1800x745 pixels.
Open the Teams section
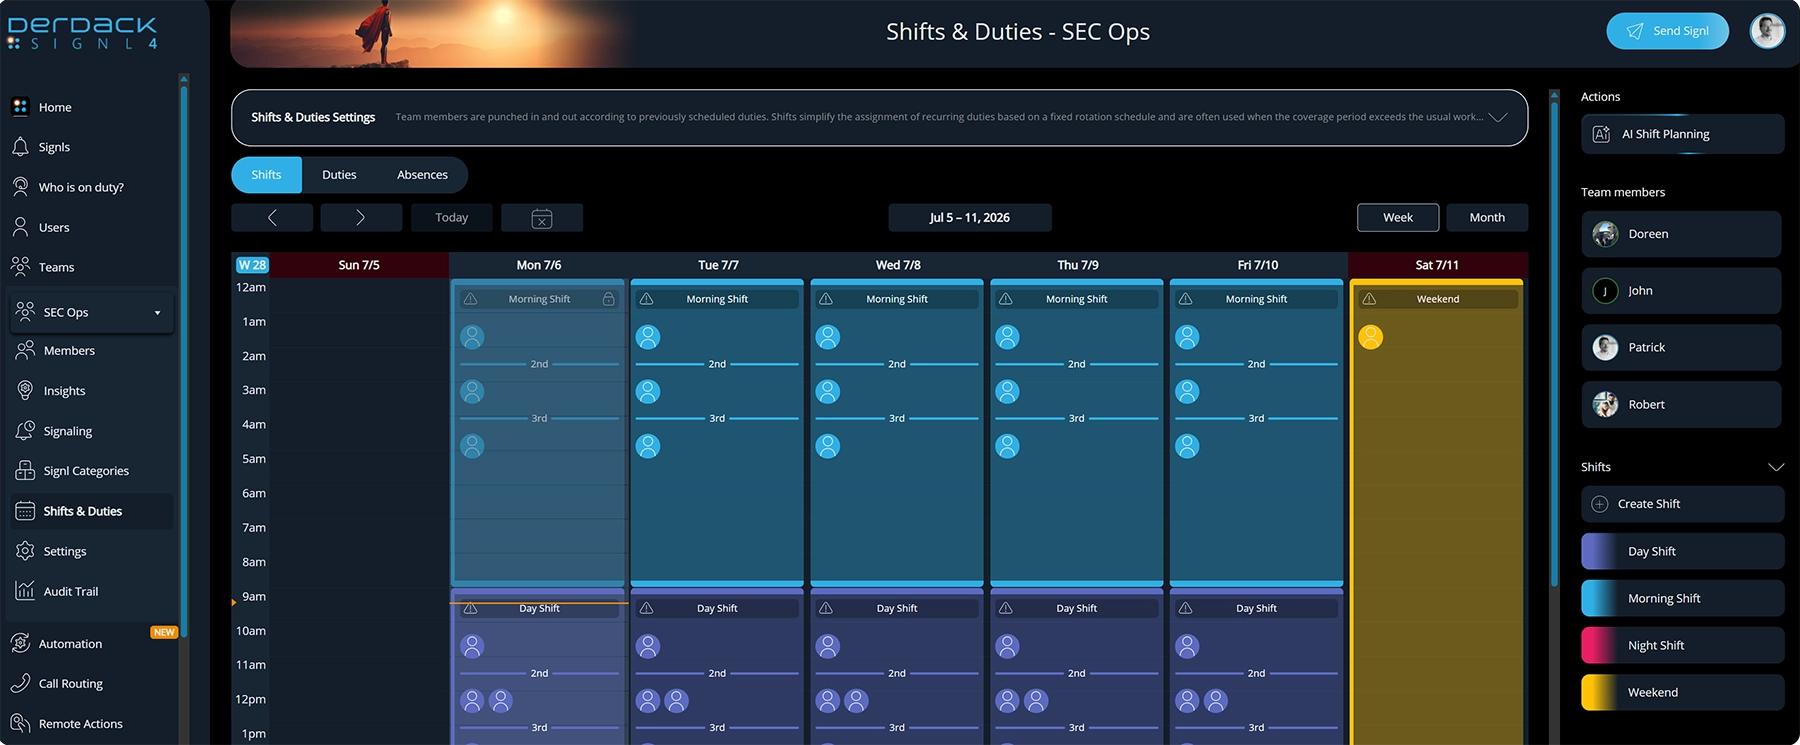(x=56, y=267)
